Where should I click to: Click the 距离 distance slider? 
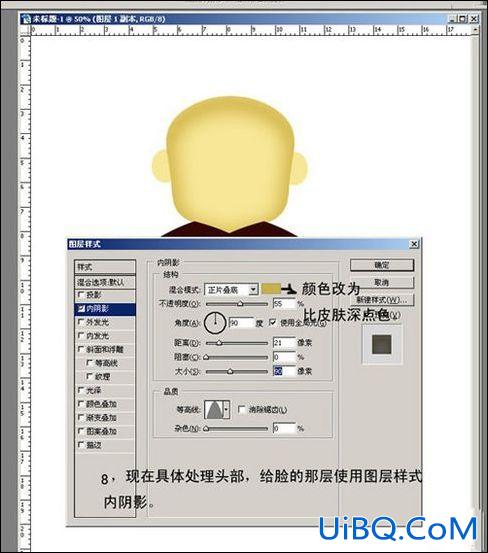(x=237, y=343)
